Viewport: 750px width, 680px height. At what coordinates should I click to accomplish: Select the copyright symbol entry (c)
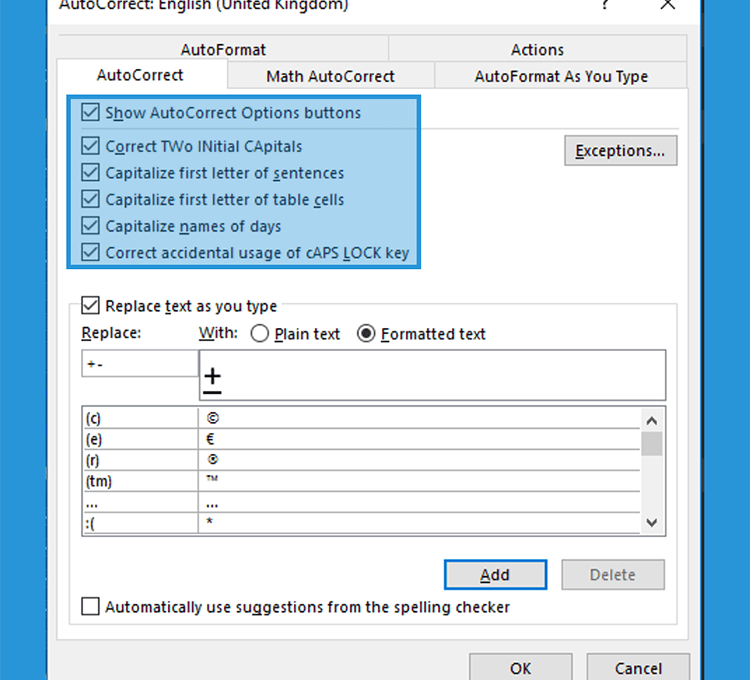(362, 418)
